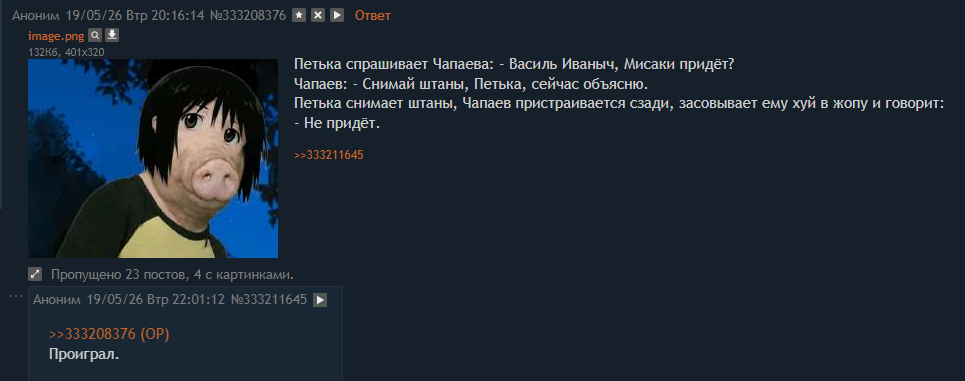Click OP post number №333208376

coord(248,16)
